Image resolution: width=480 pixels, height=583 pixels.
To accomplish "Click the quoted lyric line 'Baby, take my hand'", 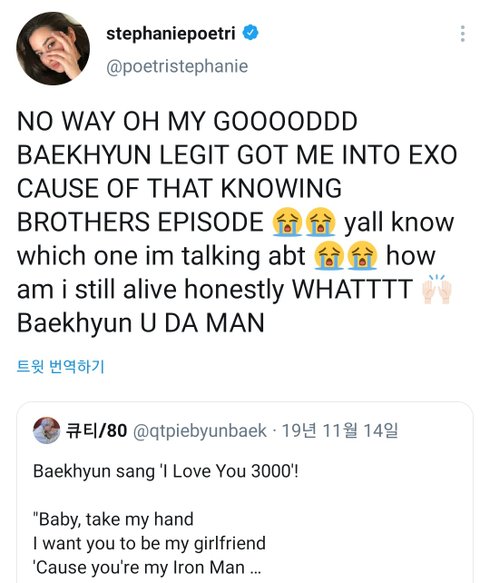I will (x=113, y=519).
